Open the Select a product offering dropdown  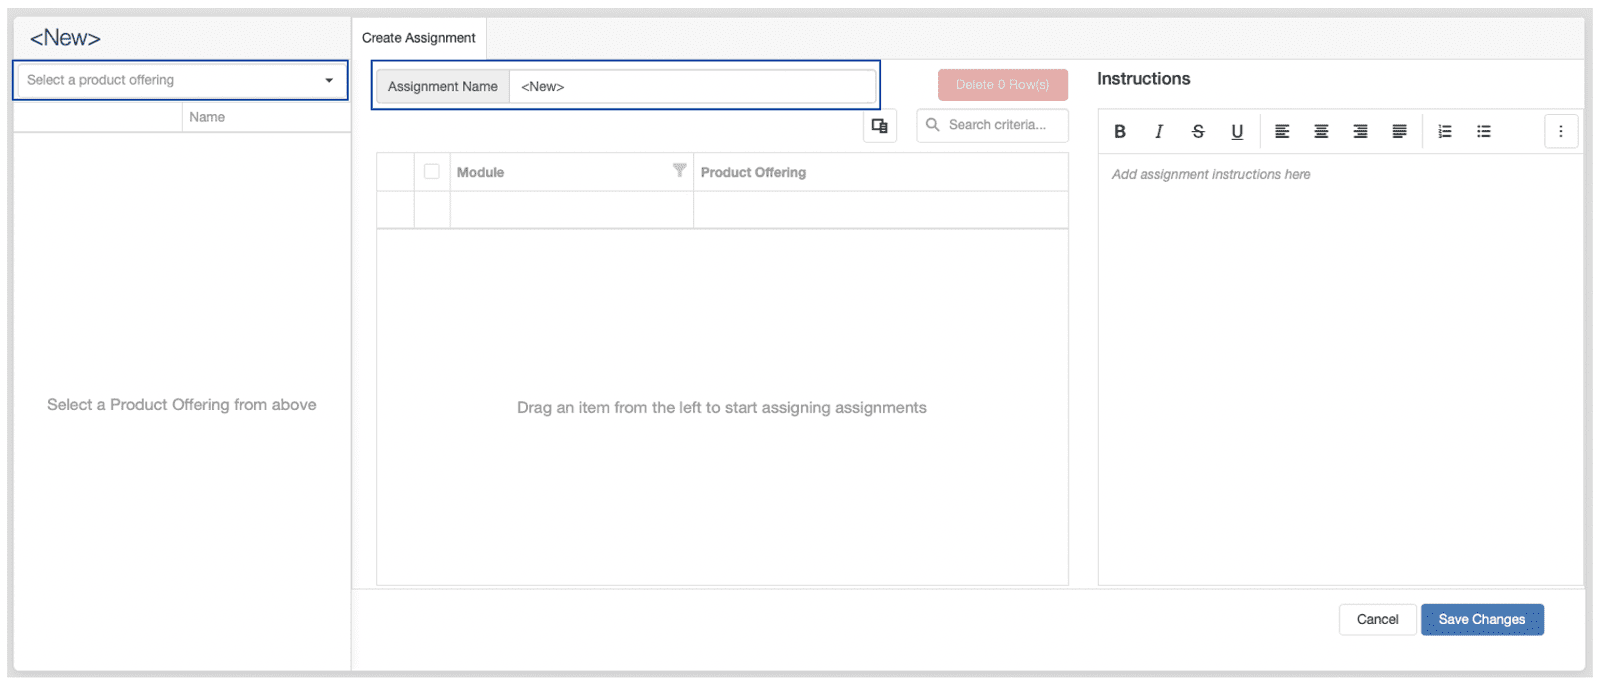(x=180, y=80)
